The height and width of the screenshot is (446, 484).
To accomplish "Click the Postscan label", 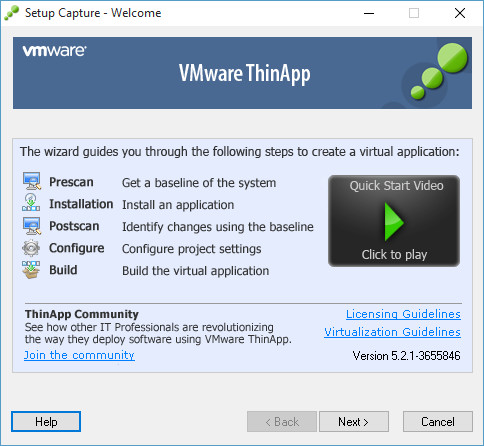I will point(74,226).
